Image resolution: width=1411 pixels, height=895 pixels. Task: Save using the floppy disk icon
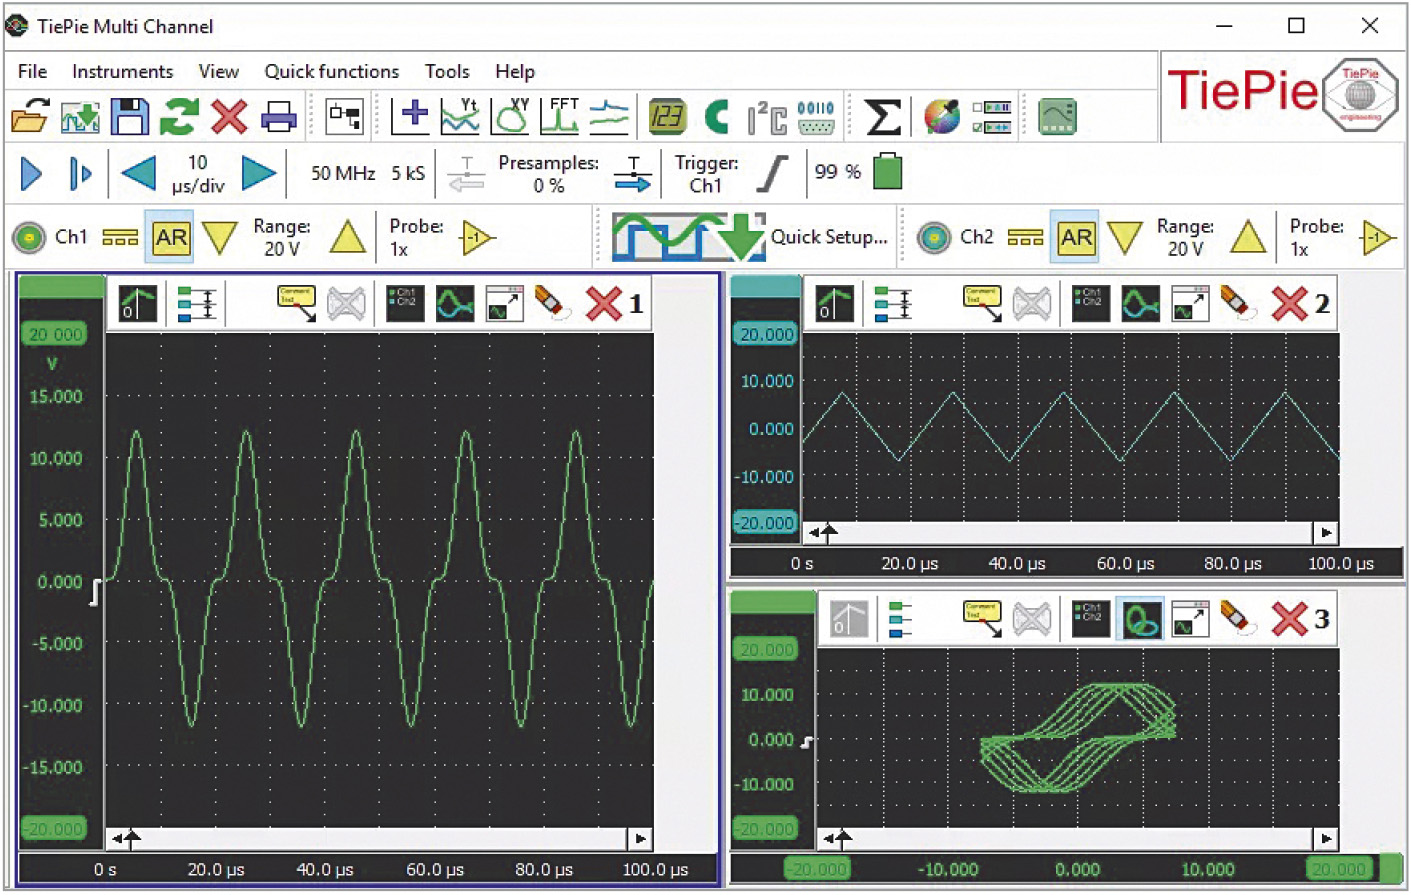tap(130, 117)
